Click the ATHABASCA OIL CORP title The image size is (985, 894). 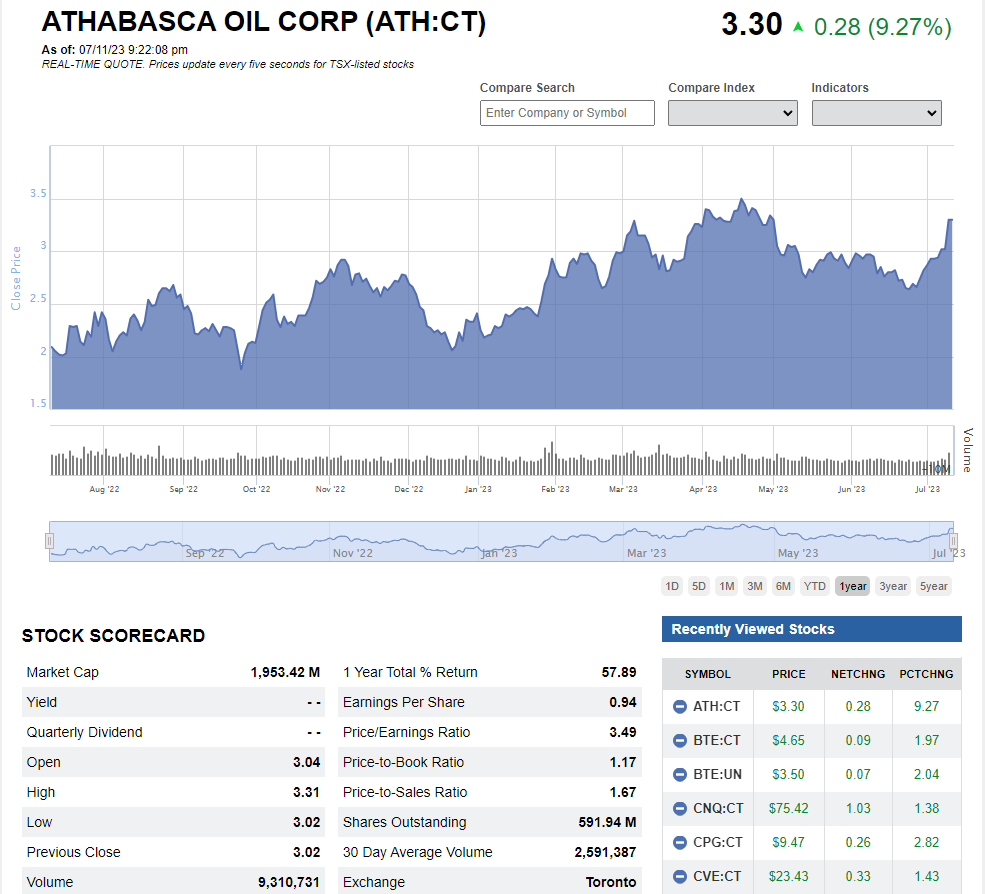pos(264,22)
